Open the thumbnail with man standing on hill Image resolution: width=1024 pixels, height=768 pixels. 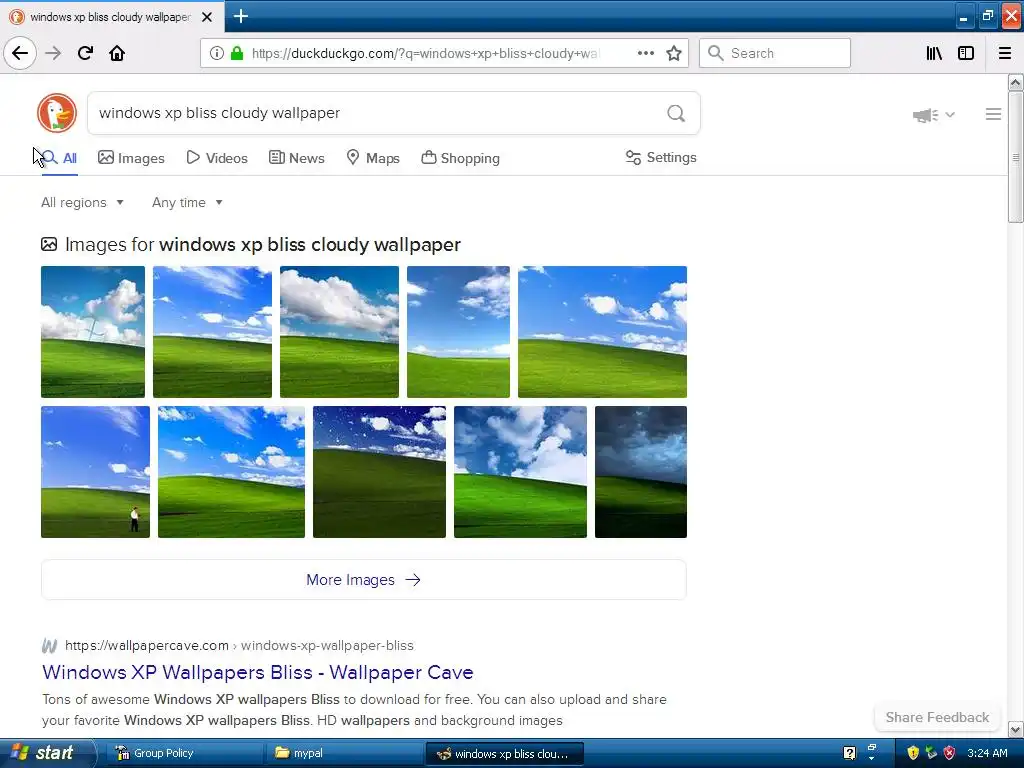[x=95, y=472]
